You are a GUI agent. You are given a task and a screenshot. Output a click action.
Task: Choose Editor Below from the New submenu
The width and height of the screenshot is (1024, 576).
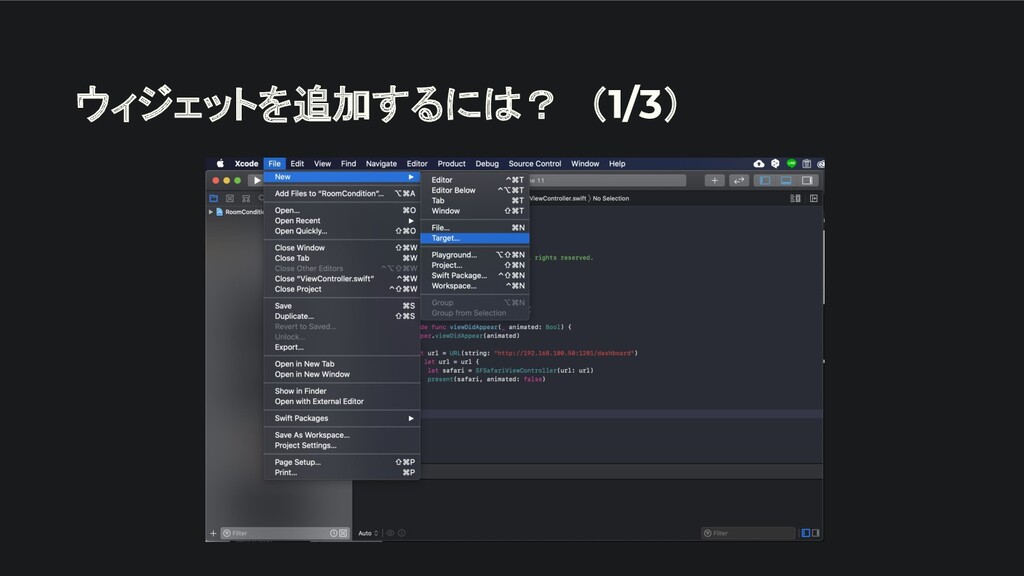[475, 190]
